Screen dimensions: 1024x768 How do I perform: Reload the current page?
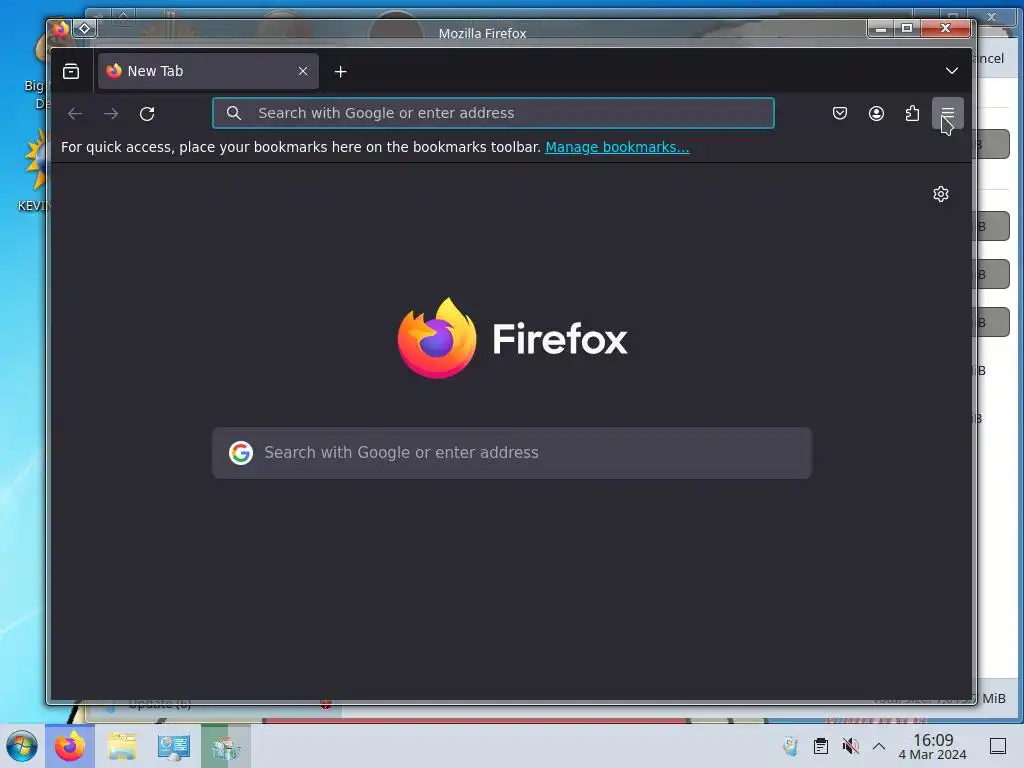click(x=147, y=114)
